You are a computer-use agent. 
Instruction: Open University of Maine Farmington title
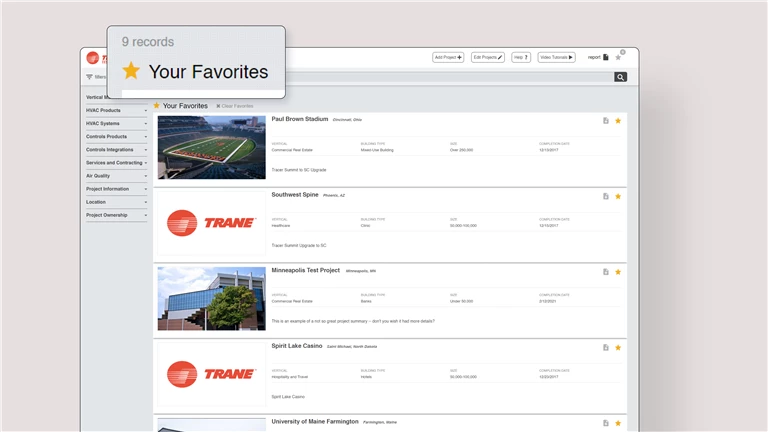tap(315, 421)
